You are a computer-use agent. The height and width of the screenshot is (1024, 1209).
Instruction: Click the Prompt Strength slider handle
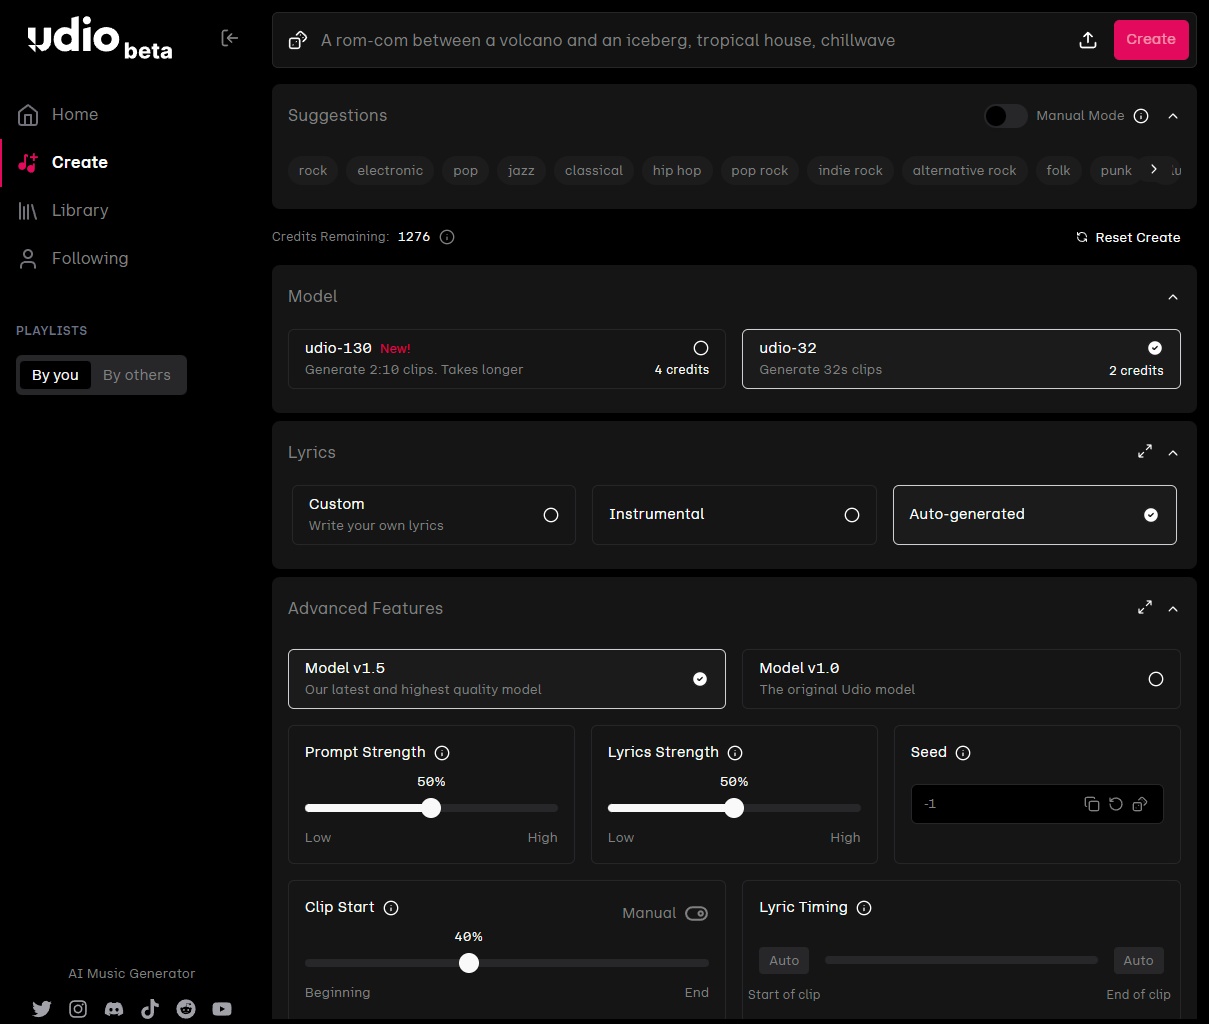[x=431, y=808]
